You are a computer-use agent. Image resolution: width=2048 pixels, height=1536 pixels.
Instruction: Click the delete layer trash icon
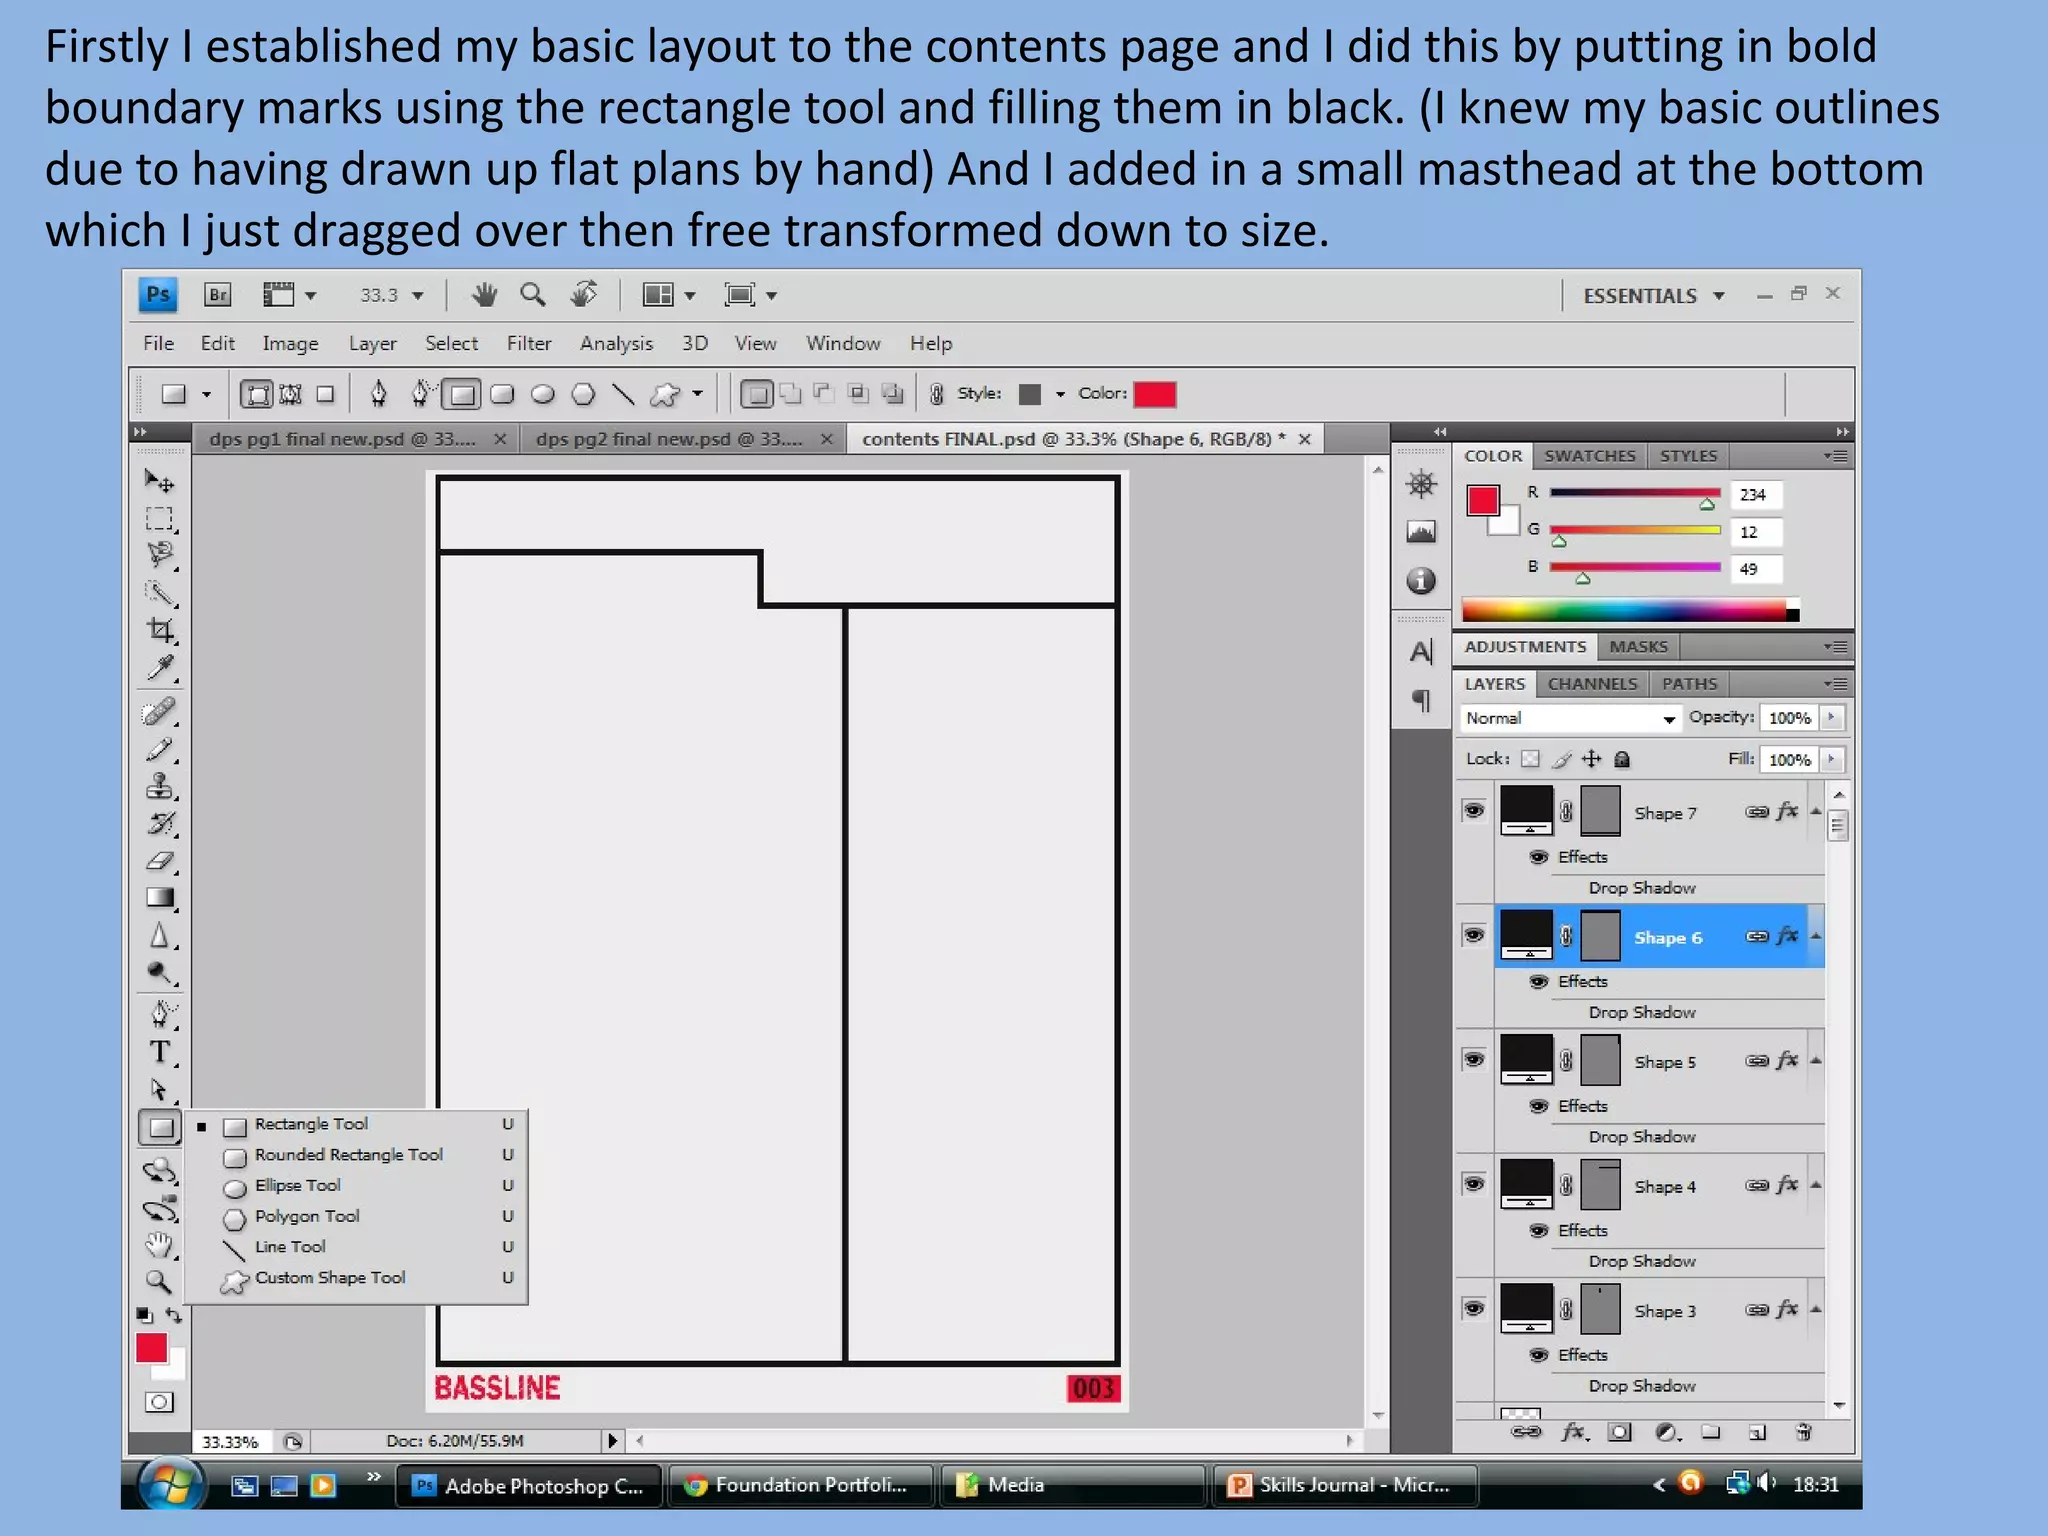click(x=1803, y=1433)
